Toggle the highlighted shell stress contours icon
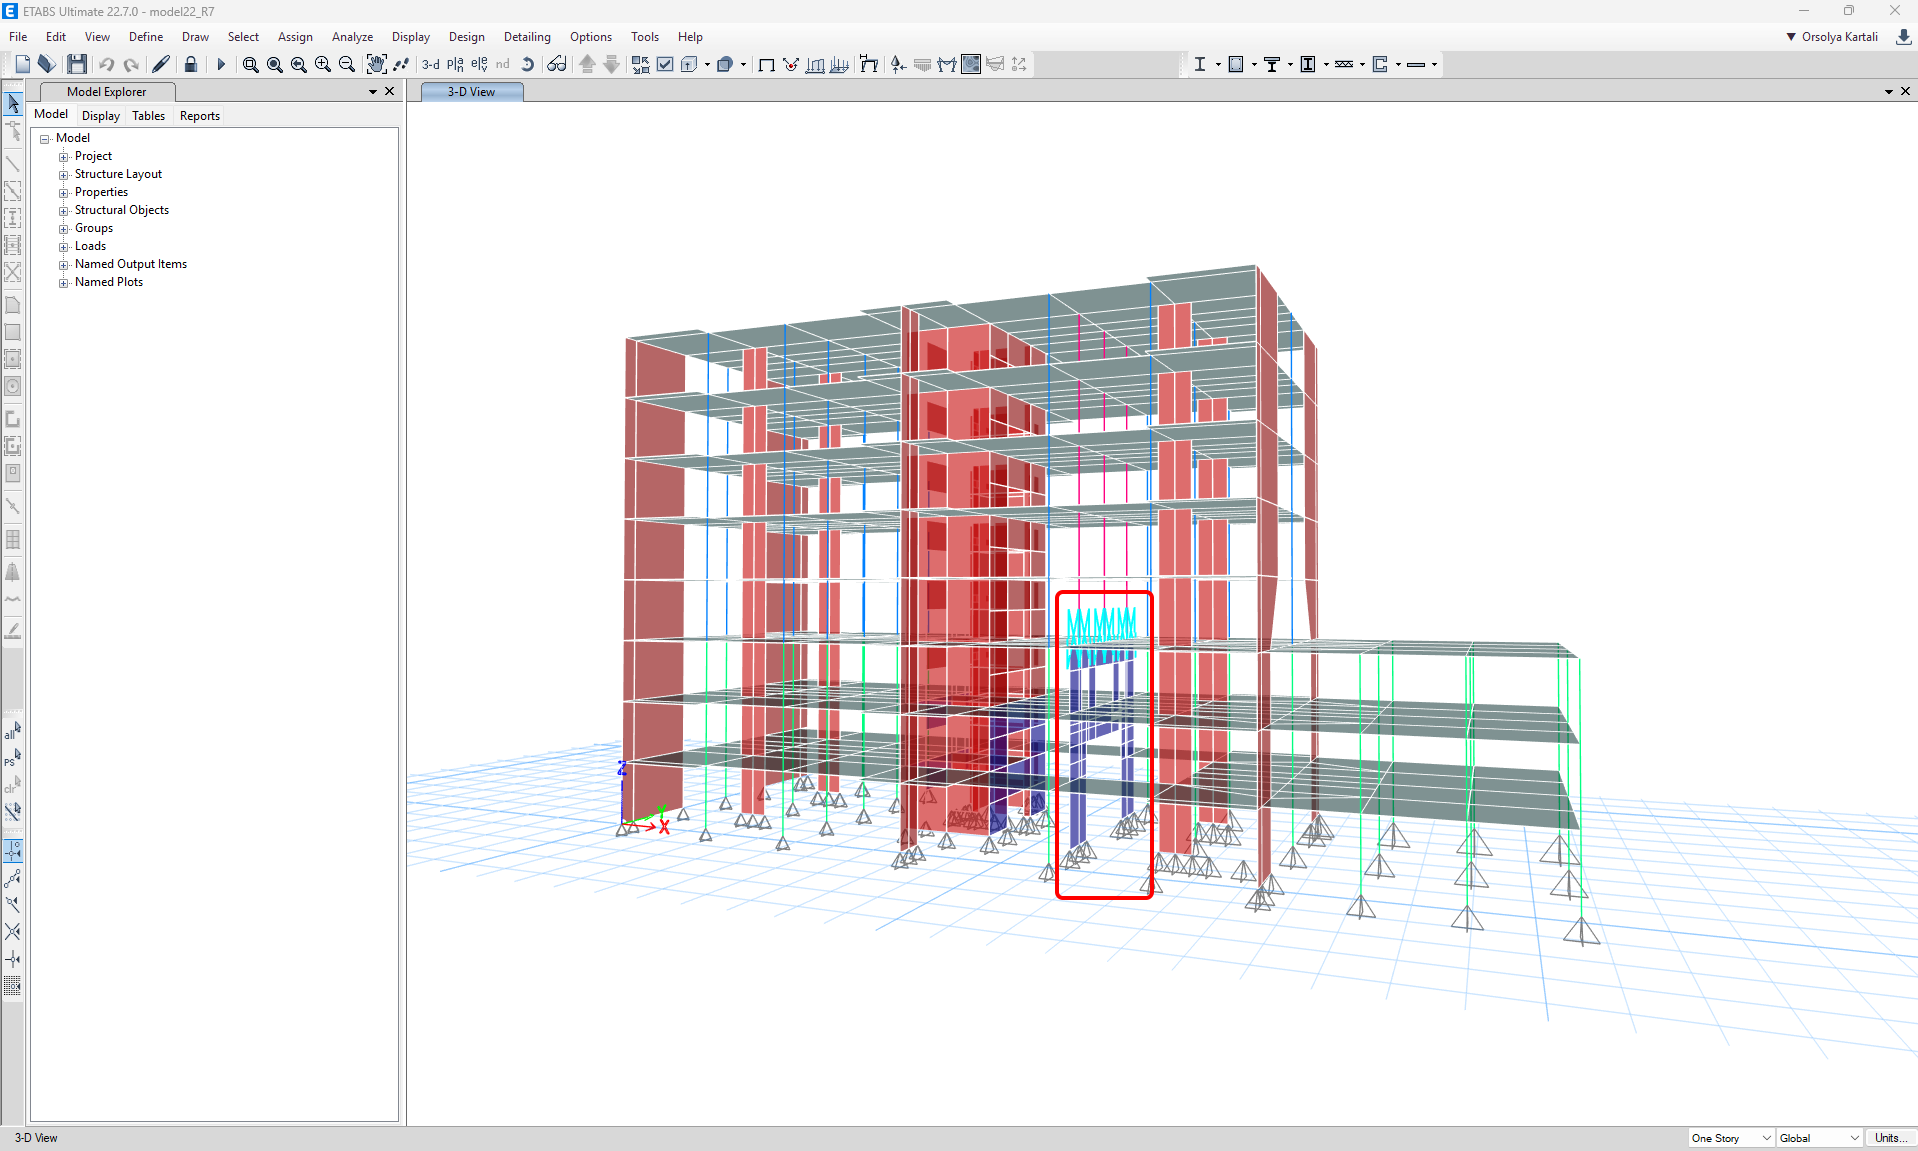 pos(970,64)
